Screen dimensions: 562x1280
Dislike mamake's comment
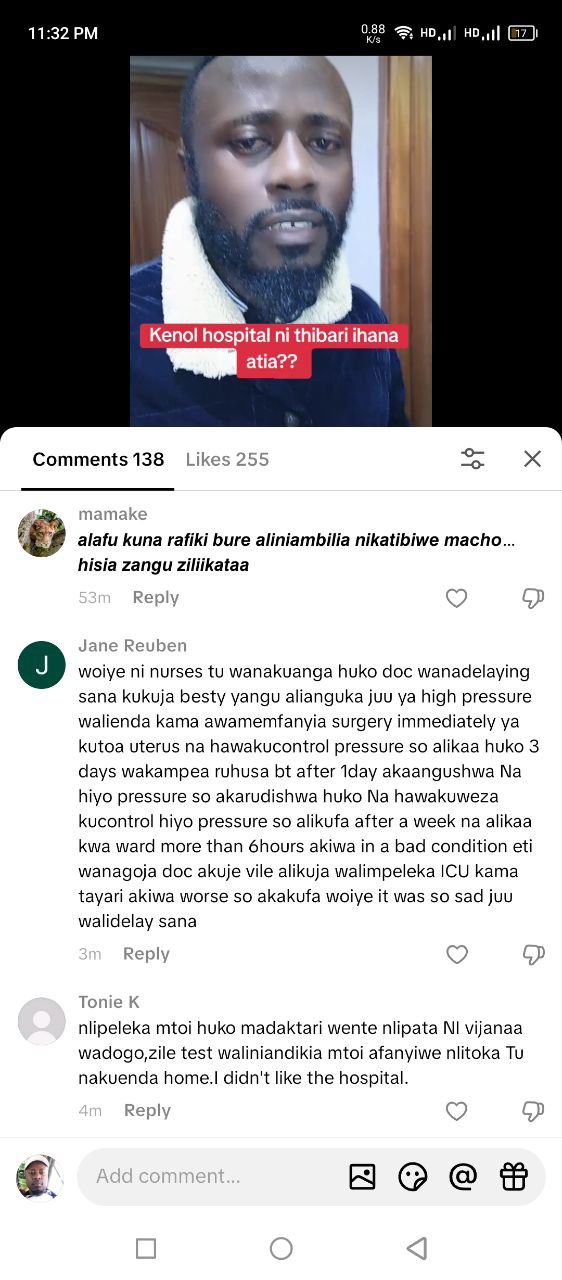[533, 598]
